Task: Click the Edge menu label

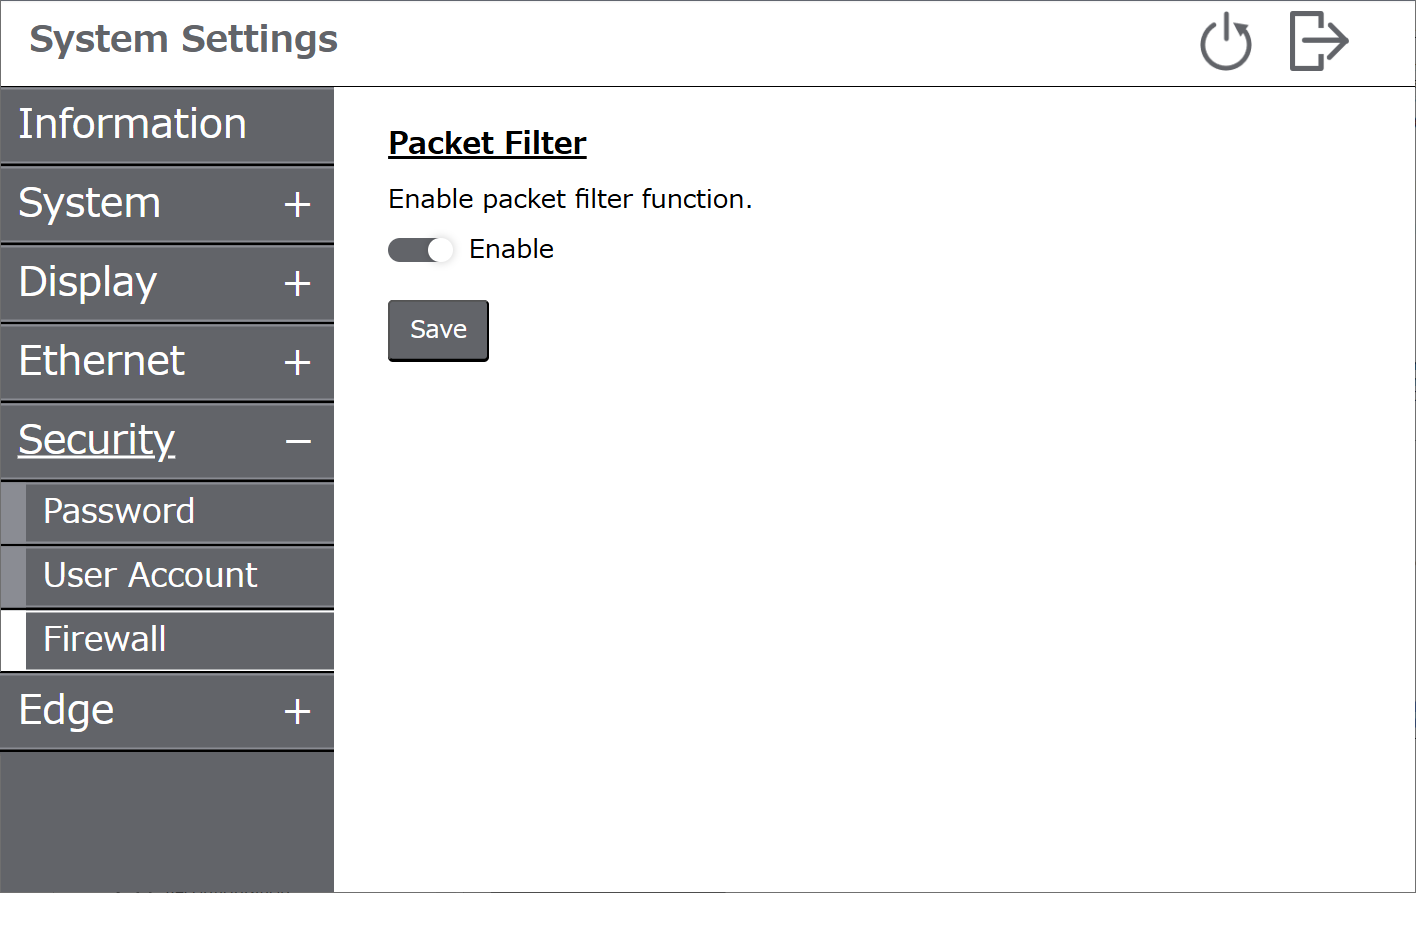Action: click(x=66, y=711)
